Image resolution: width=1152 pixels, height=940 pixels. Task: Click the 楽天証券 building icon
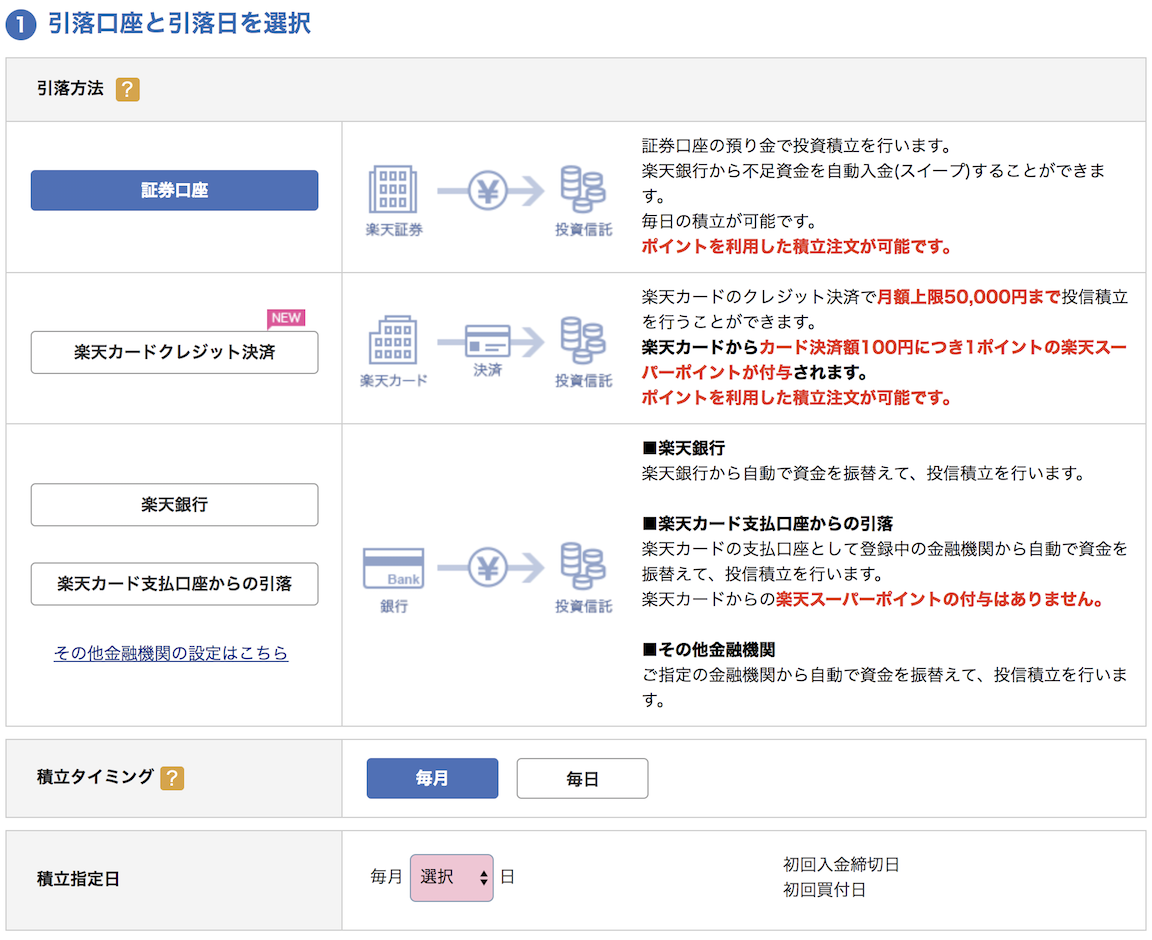(x=393, y=189)
